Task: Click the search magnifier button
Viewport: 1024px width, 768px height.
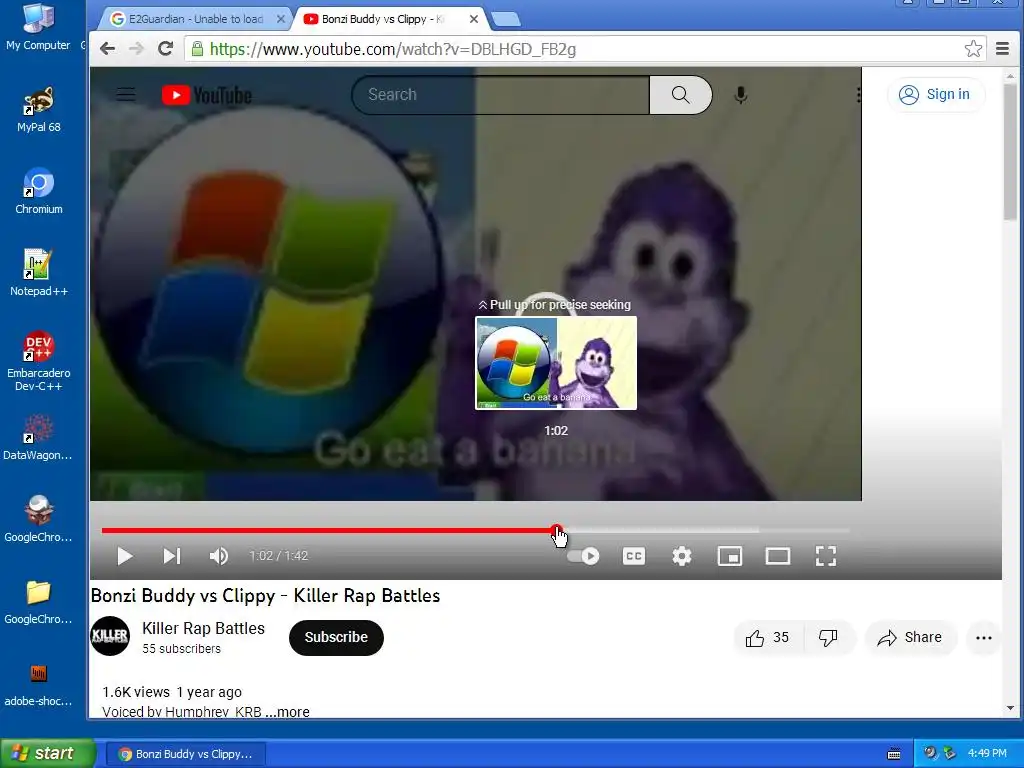Action: (680, 95)
